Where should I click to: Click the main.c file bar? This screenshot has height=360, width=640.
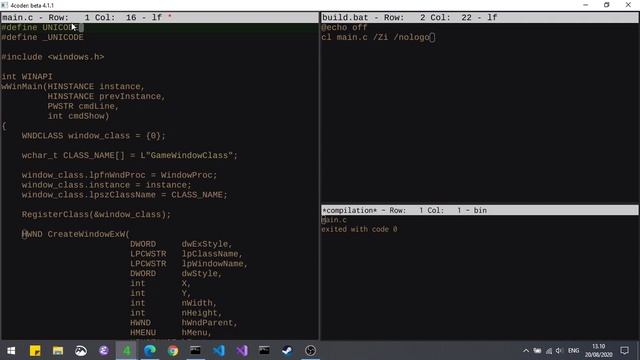tap(160, 18)
